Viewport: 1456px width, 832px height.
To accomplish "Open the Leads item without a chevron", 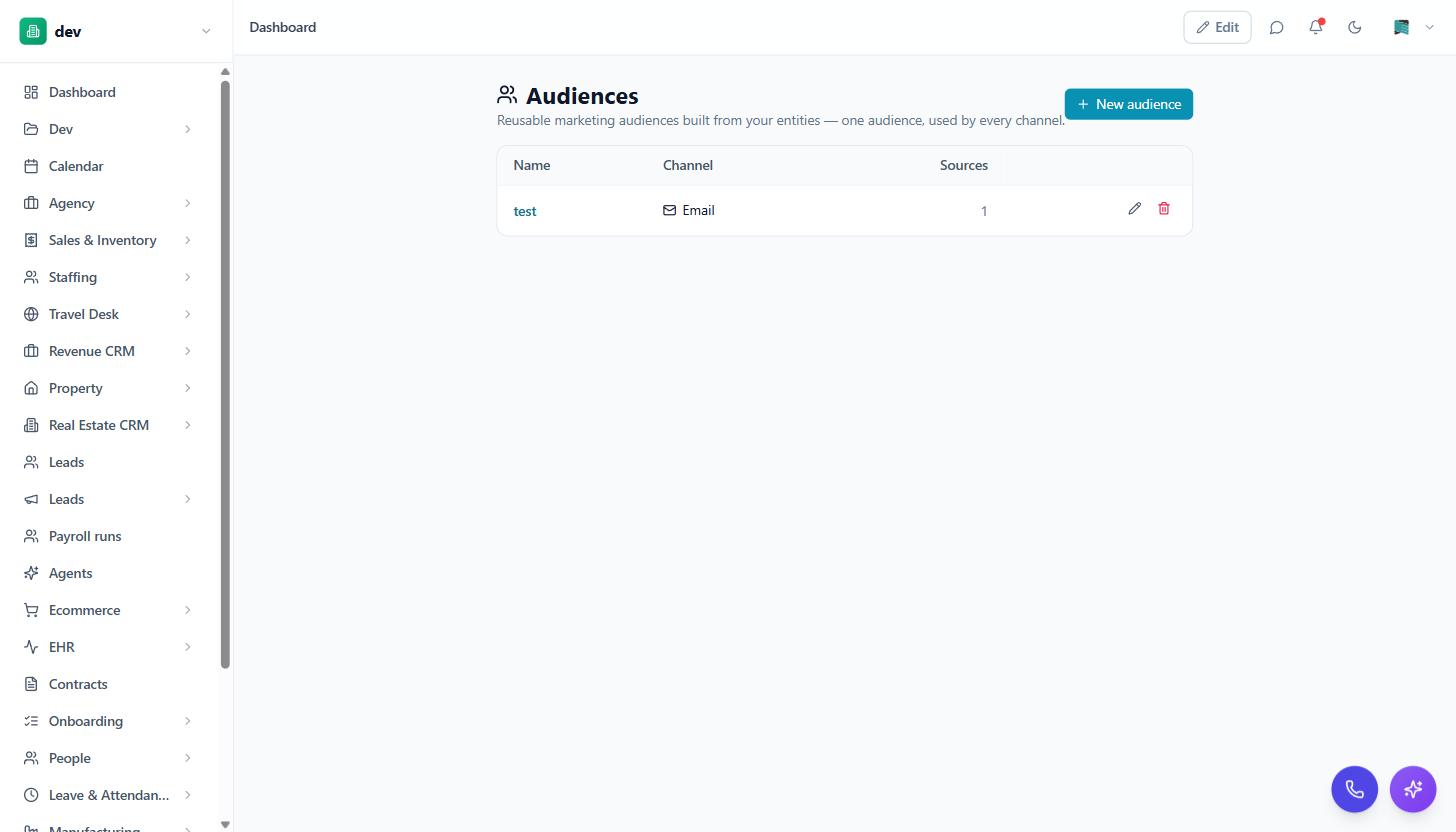I will click(108, 462).
